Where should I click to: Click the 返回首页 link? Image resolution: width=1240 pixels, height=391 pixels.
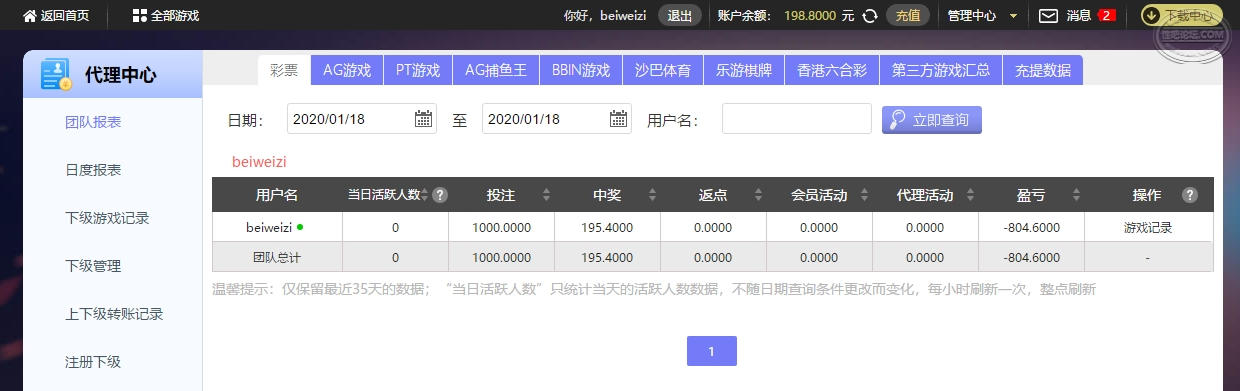click(x=65, y=15)
